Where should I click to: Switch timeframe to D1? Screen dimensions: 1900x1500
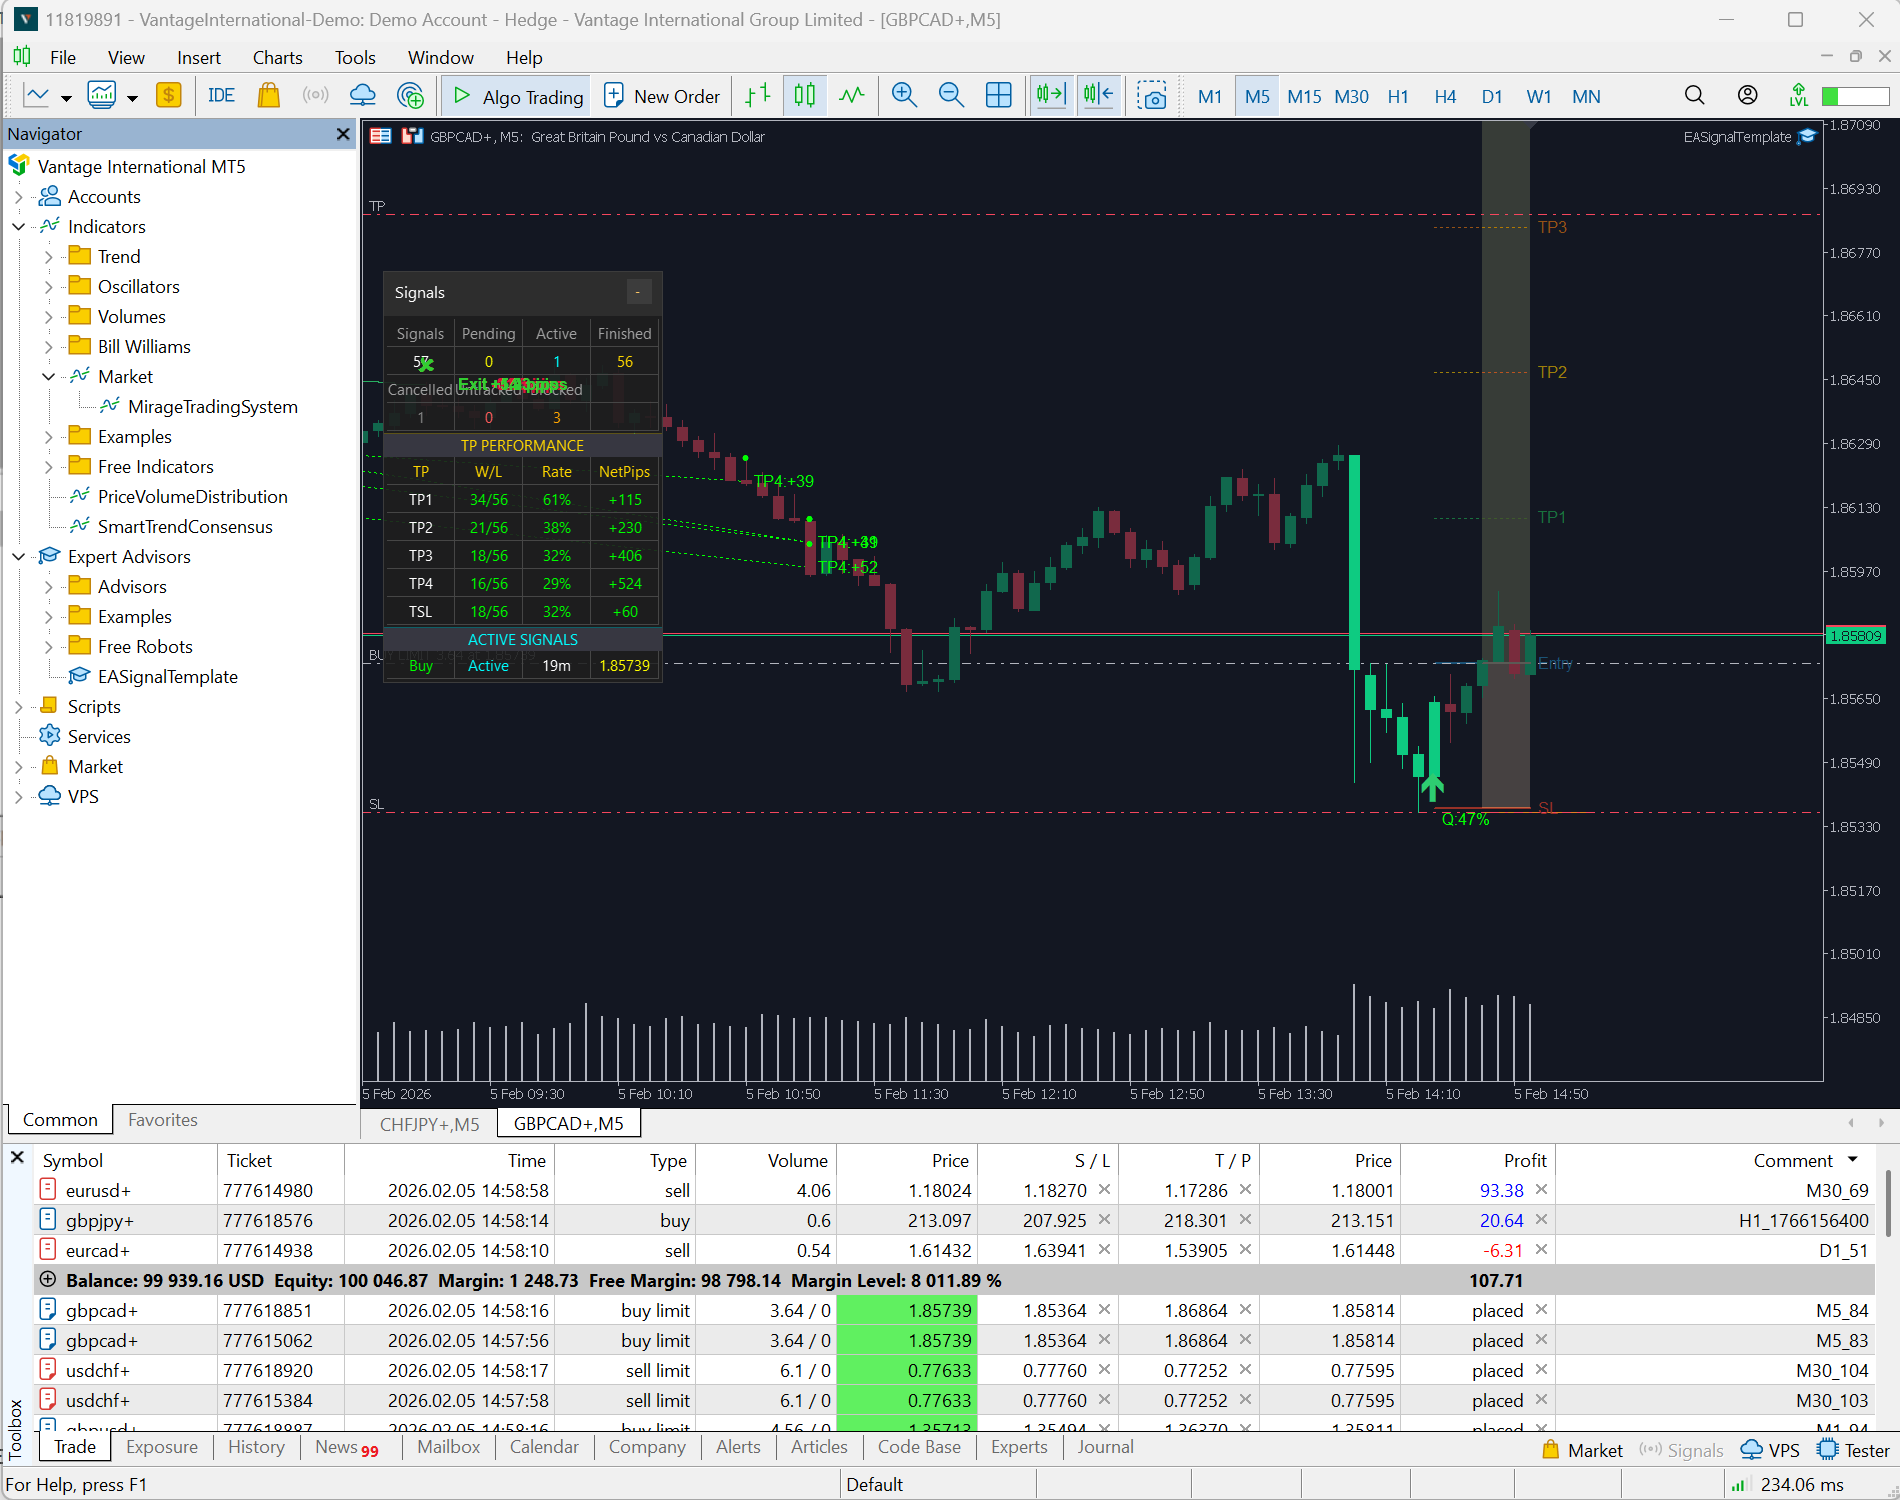click(x=1492, y=97)
